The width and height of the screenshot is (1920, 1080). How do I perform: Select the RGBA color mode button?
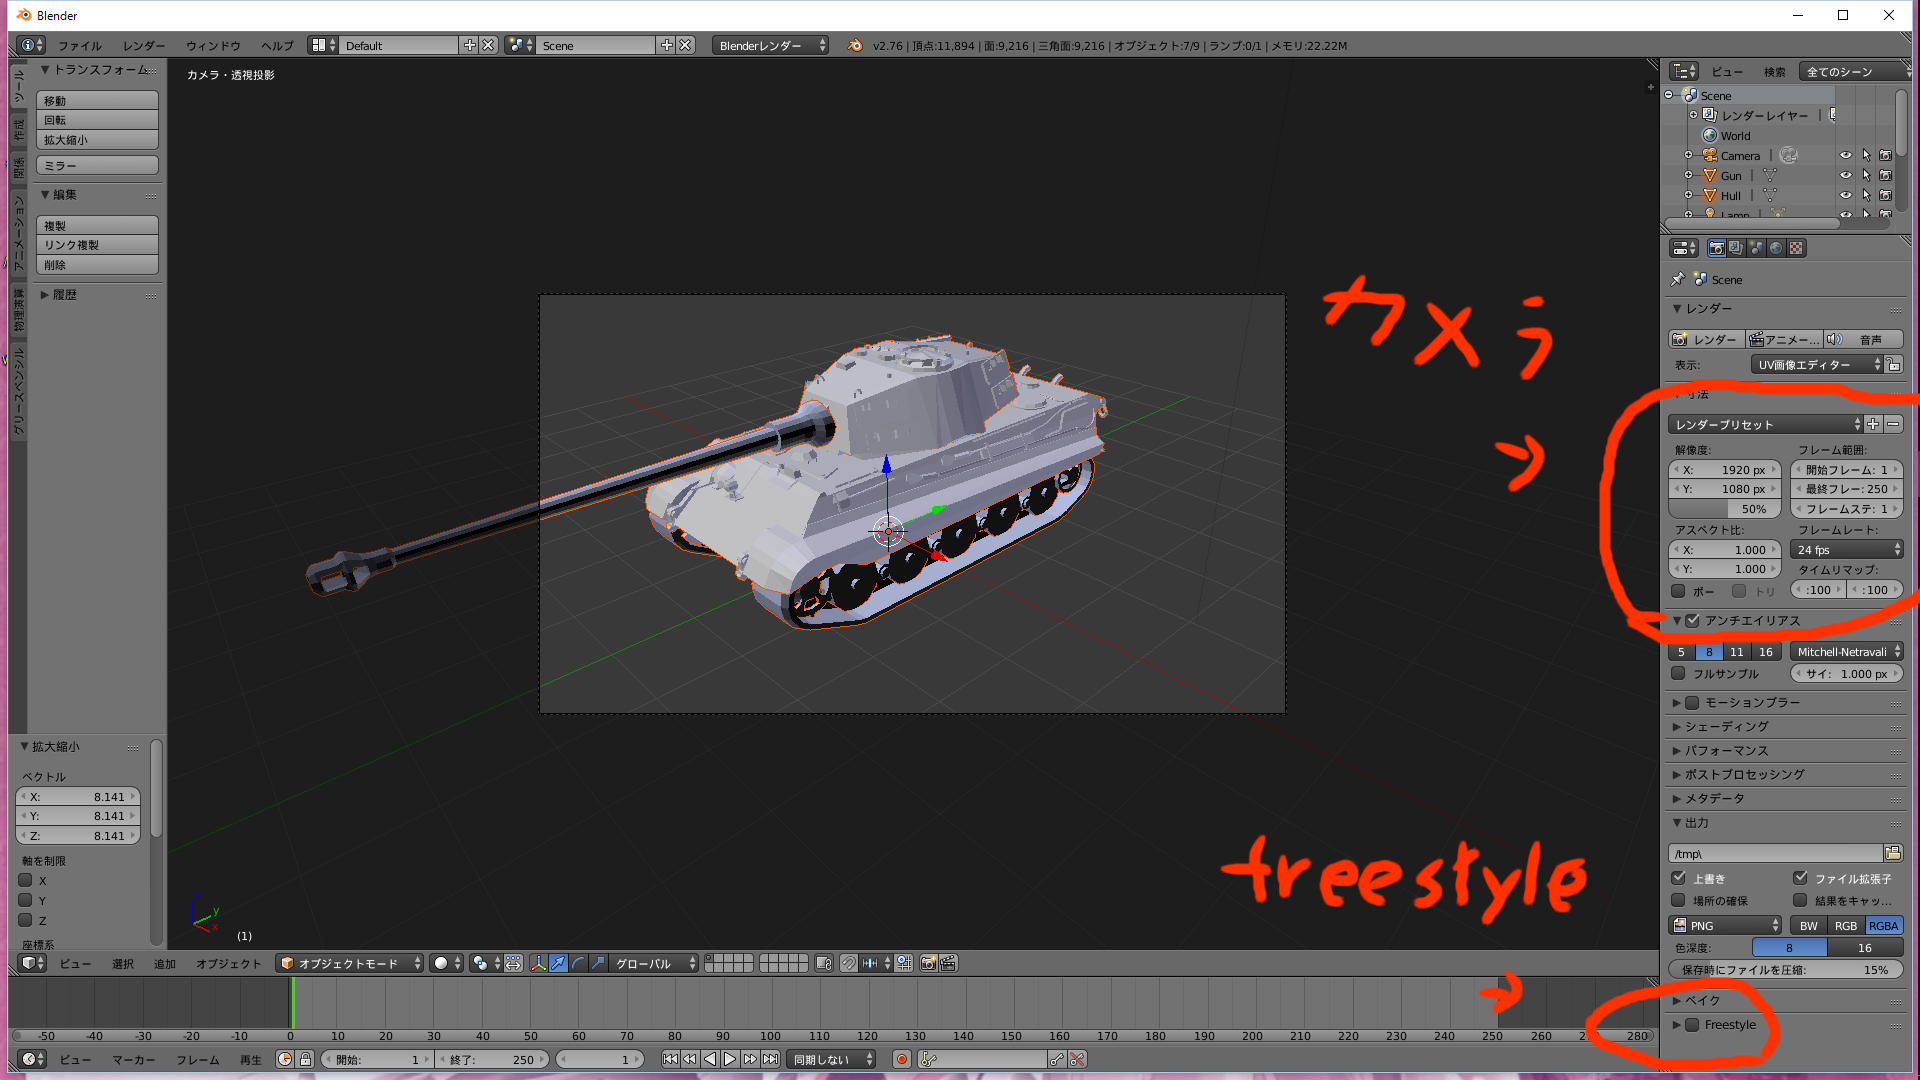pos(1883,925)
